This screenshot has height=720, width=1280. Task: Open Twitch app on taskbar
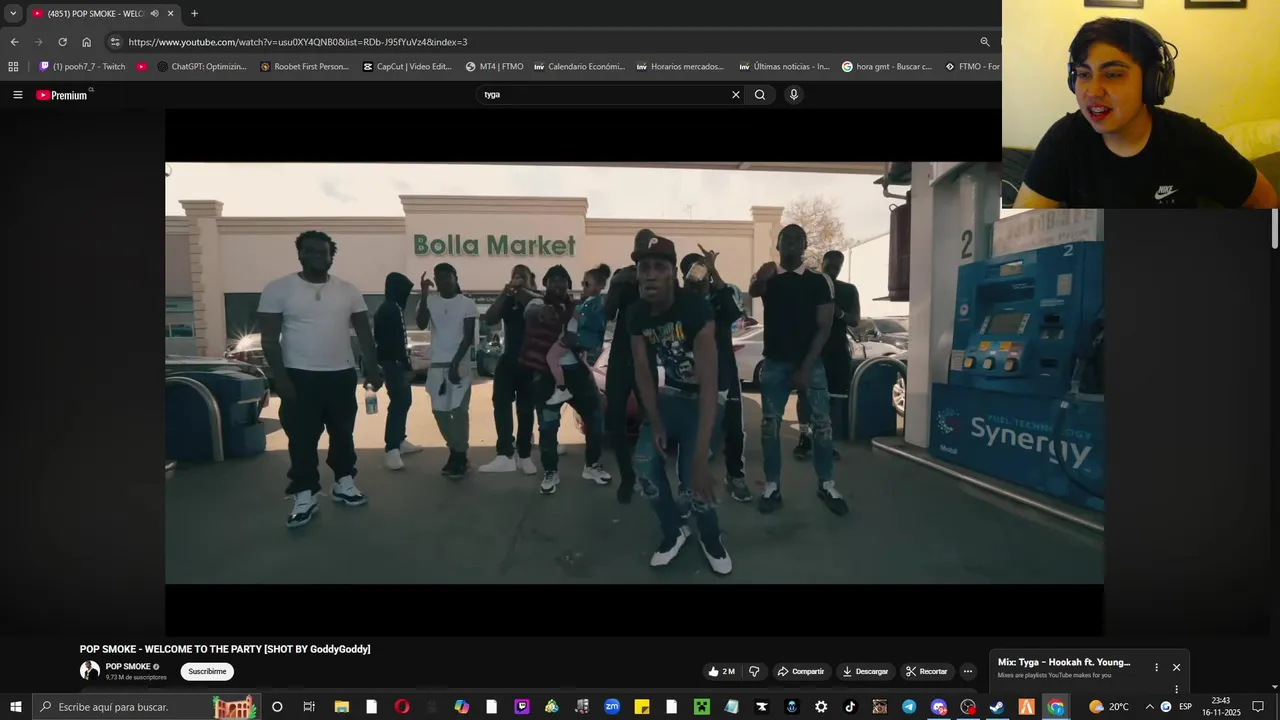pyautogui.click(x=521, y=707)
